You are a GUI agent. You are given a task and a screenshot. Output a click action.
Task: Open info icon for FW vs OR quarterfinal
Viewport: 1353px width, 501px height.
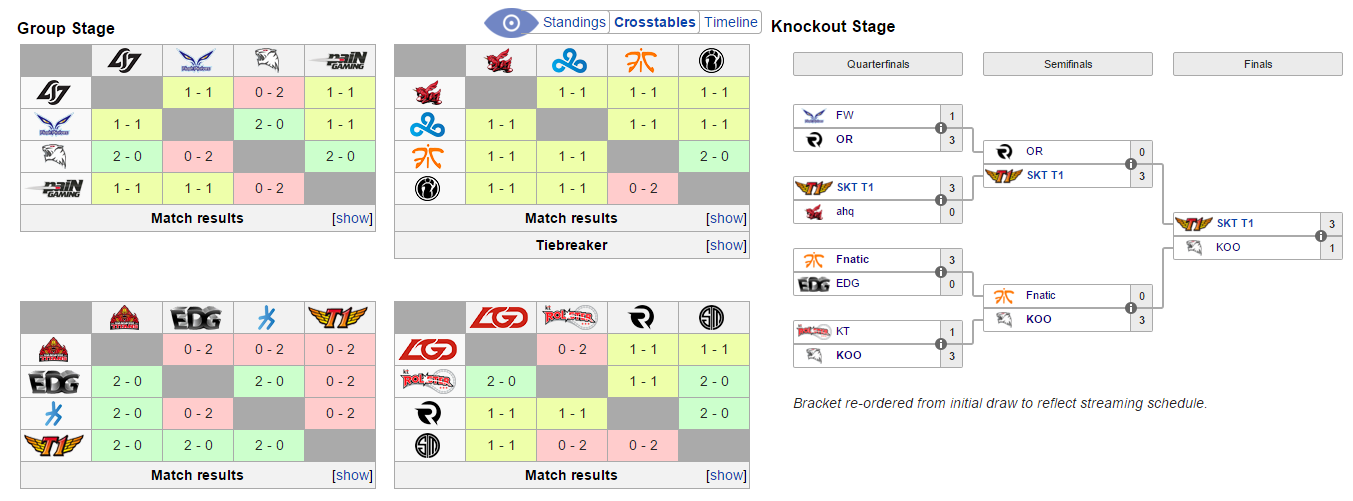940,128
